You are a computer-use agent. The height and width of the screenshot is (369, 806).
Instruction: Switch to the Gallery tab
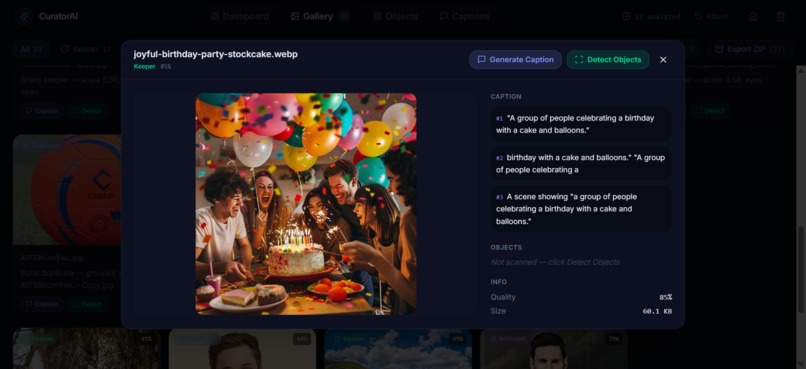320,16
